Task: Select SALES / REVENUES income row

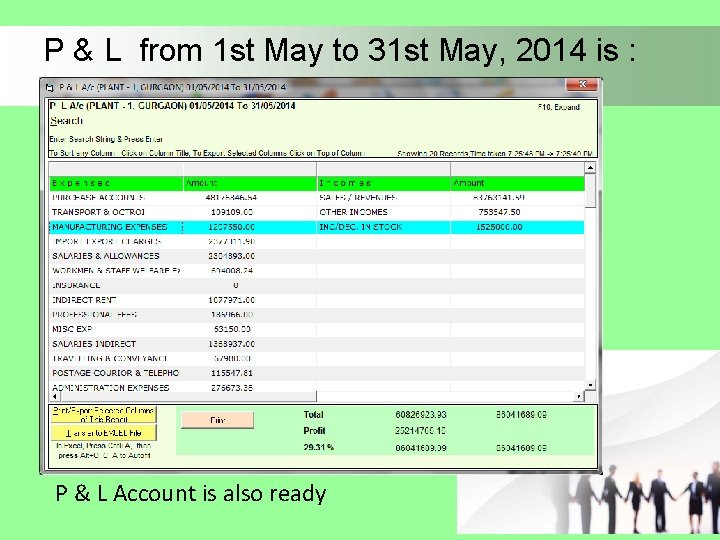Action: [x=450, y=197]
